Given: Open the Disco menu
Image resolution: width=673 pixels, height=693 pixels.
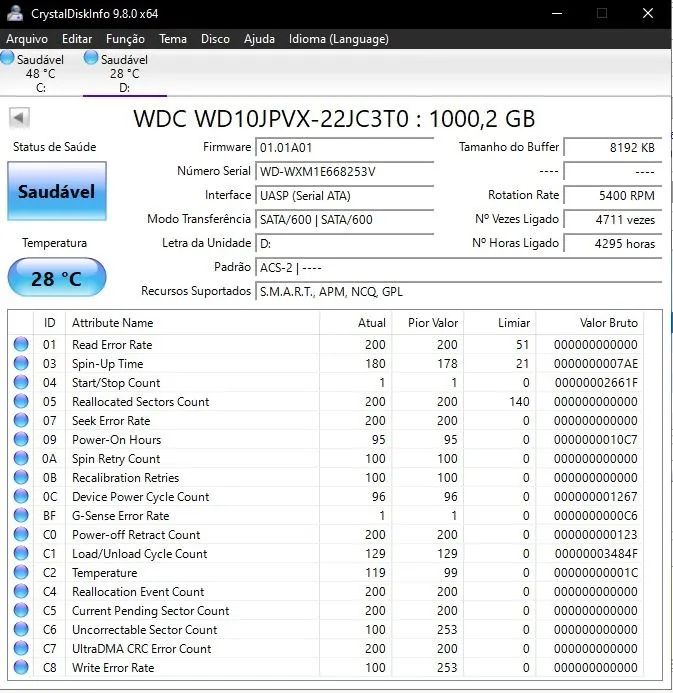Looking at the screenshot, I should [x=215, y=39].
